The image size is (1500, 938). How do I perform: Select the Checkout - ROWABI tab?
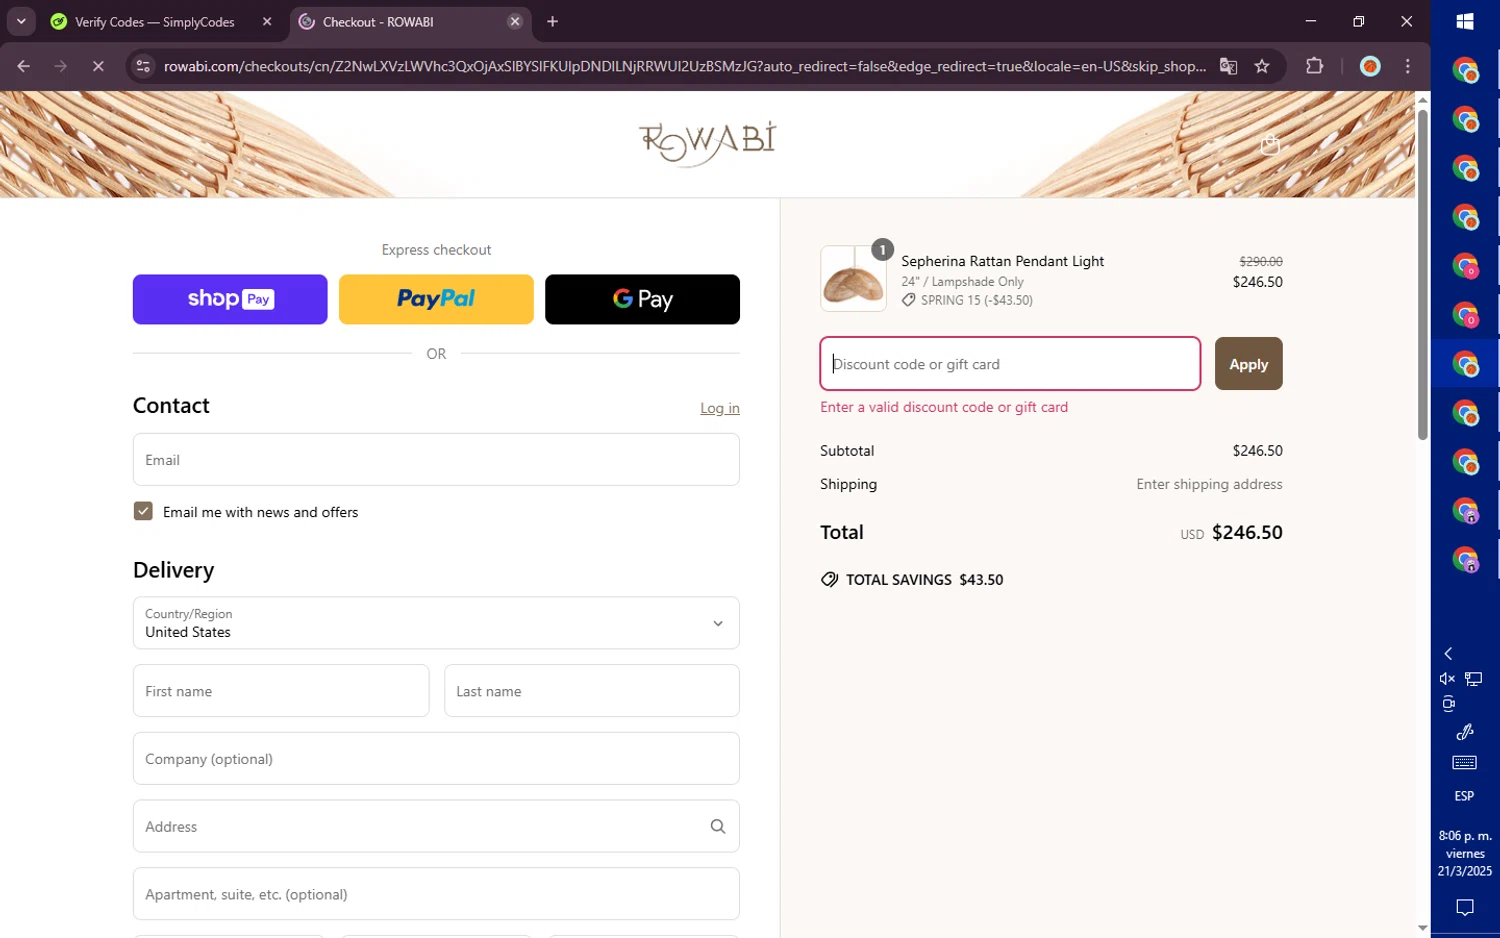pyautogui.click(x=410, y=21)
